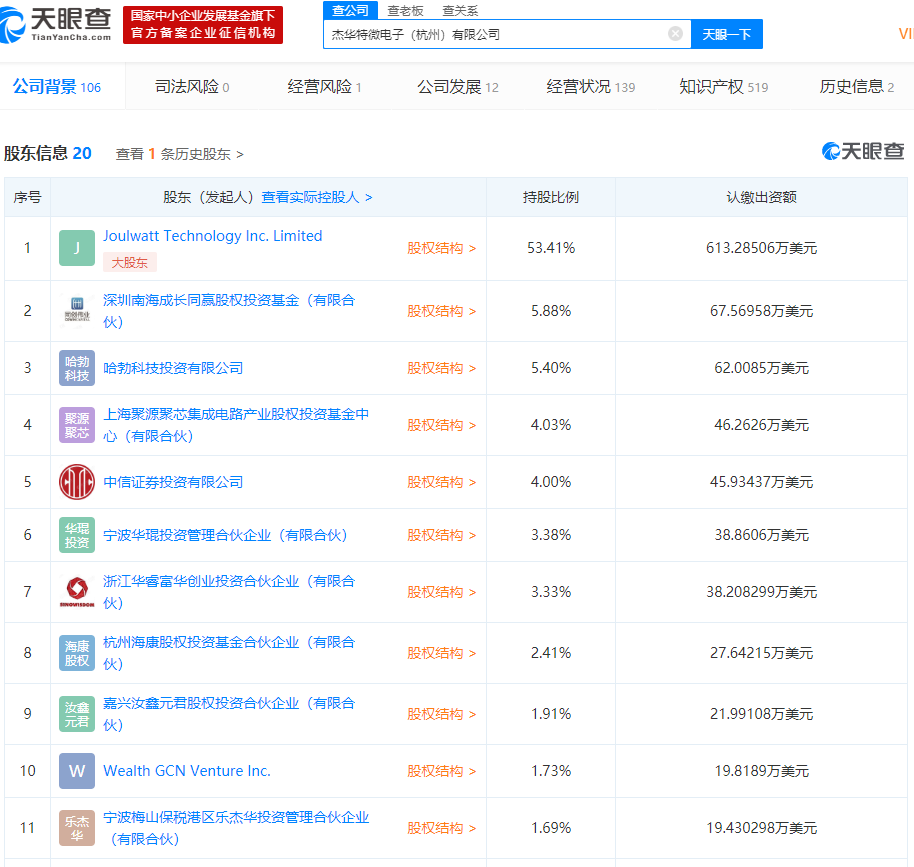Clear the search box with the X icon
This screenshot has width=914, height=867.
[x=675, y=34]
